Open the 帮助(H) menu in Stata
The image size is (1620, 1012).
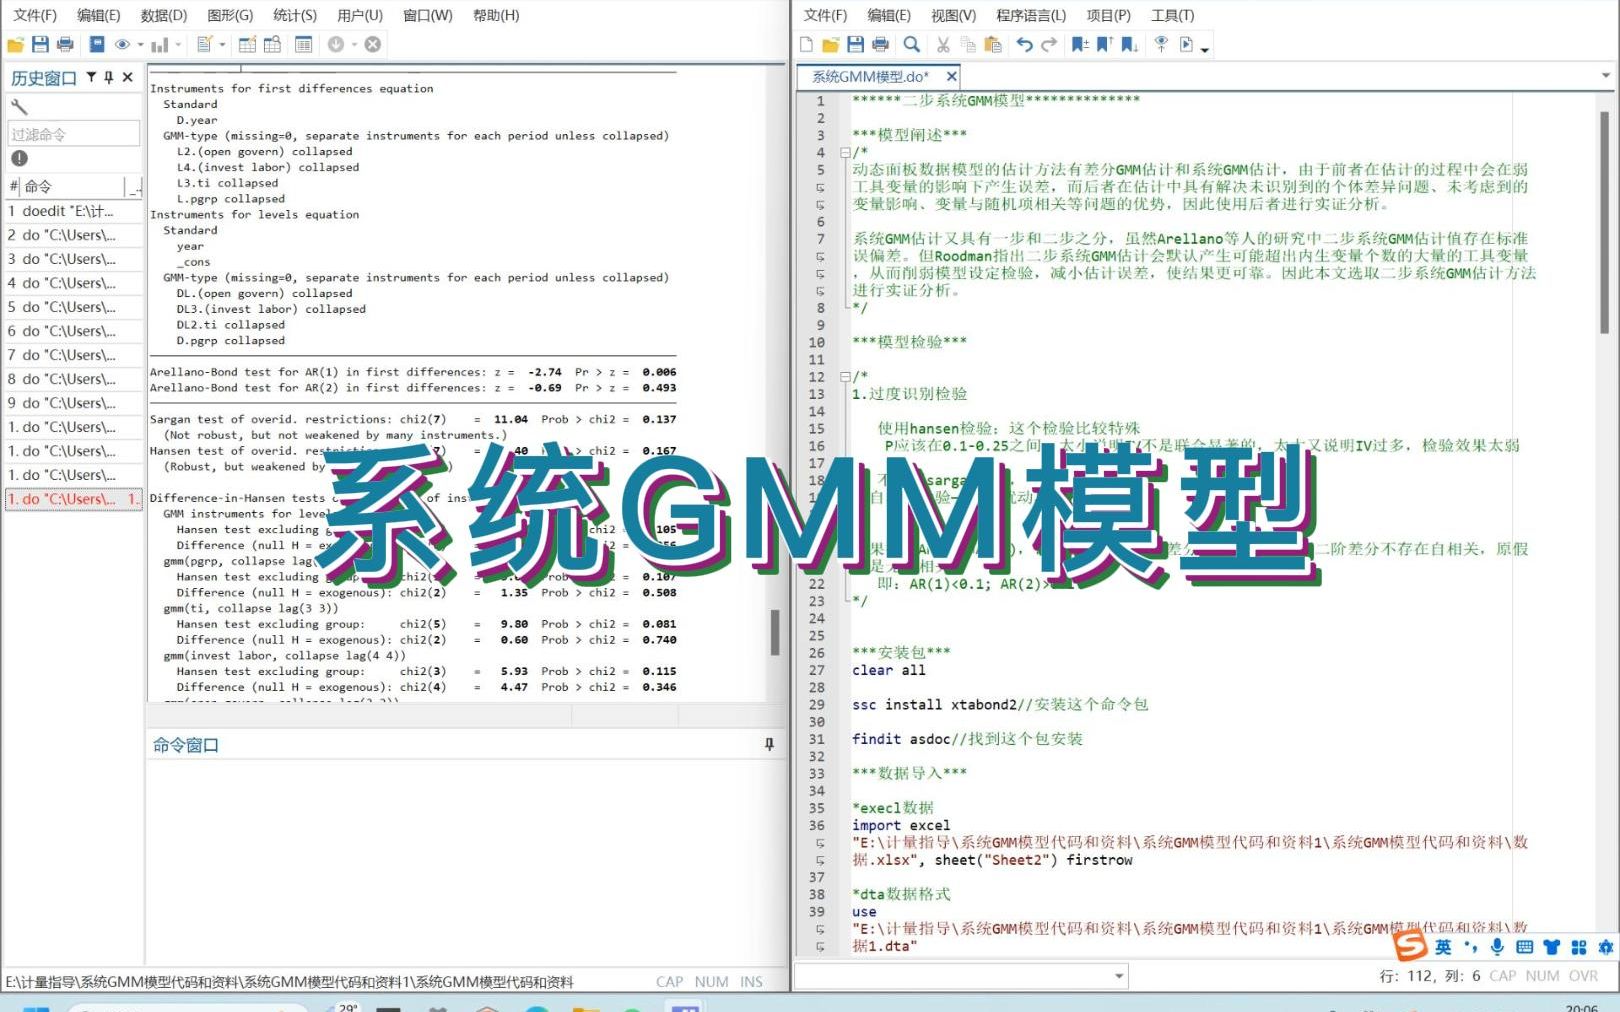pyautogui.click(x=496, y=15)
